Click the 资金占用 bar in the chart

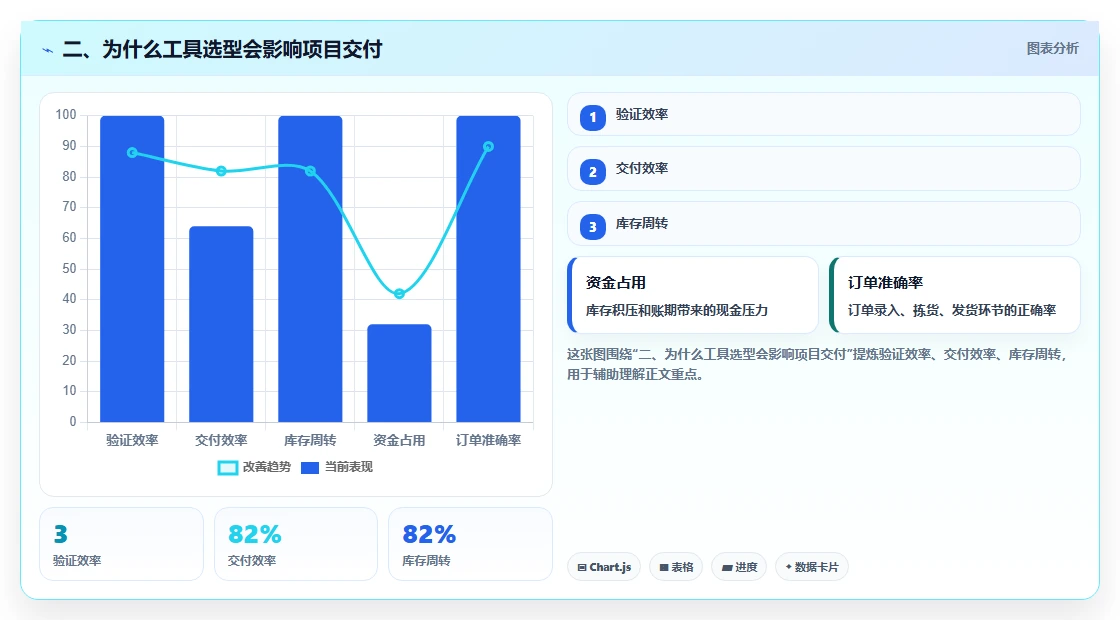[399, 373]
